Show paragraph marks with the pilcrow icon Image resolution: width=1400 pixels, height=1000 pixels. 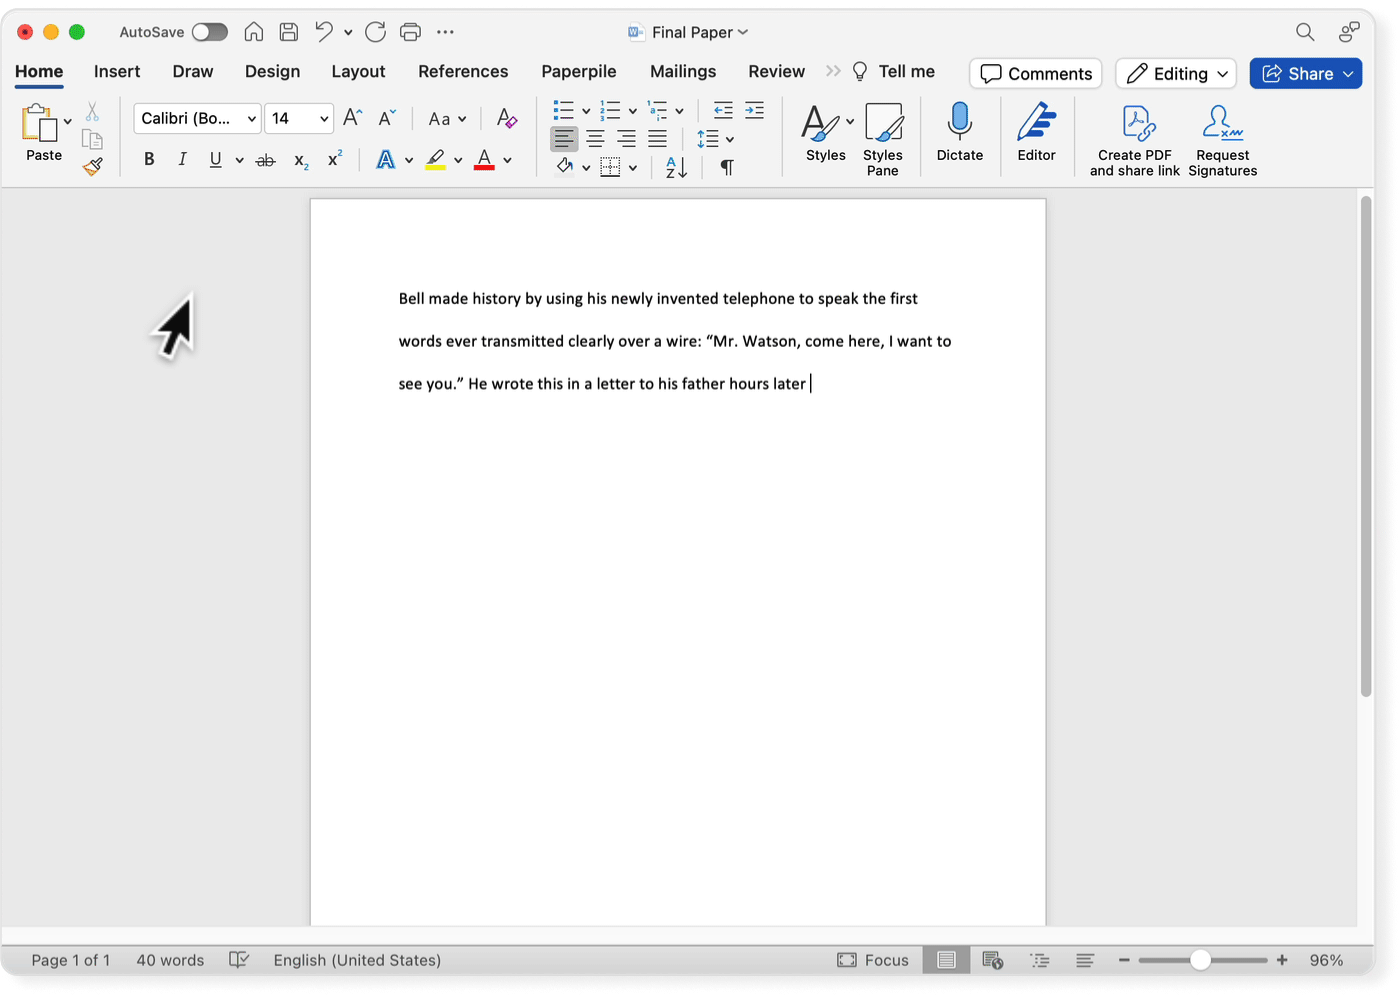click(x=727, y=167)
